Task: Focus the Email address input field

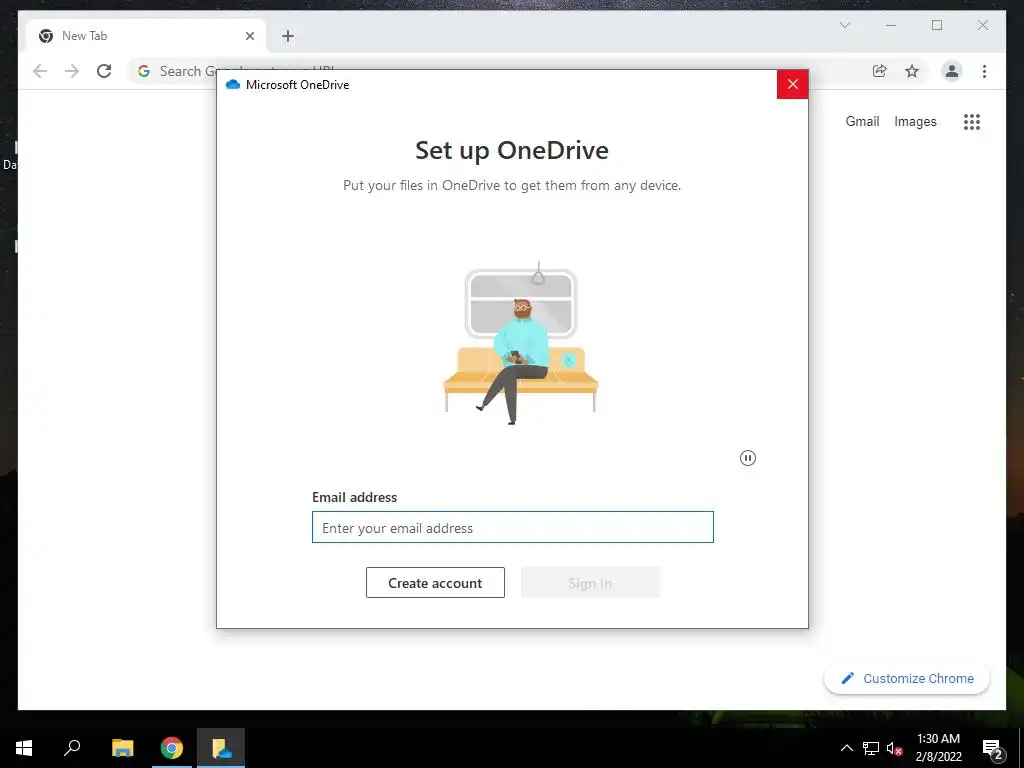Action: tap(513, 527)
